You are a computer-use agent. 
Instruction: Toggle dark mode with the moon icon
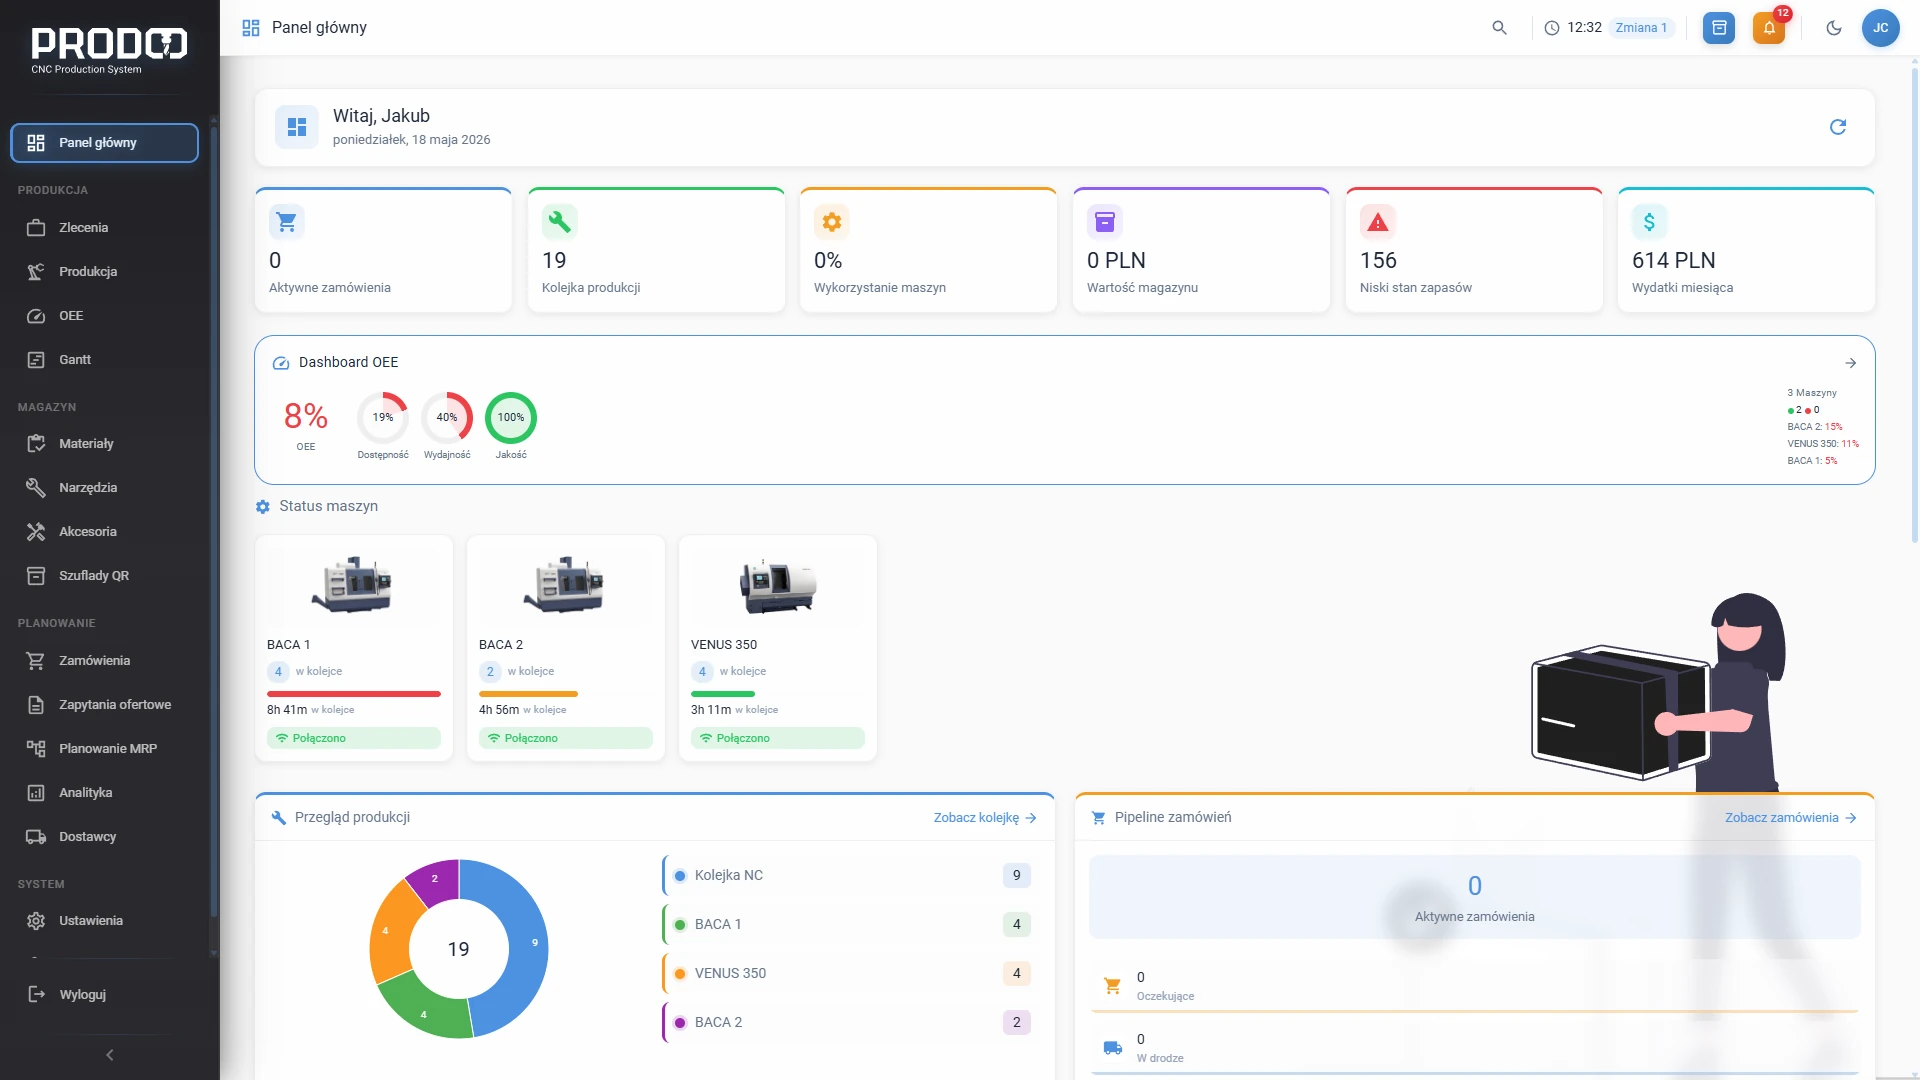pyautogui.click(x=1834, y=28)
